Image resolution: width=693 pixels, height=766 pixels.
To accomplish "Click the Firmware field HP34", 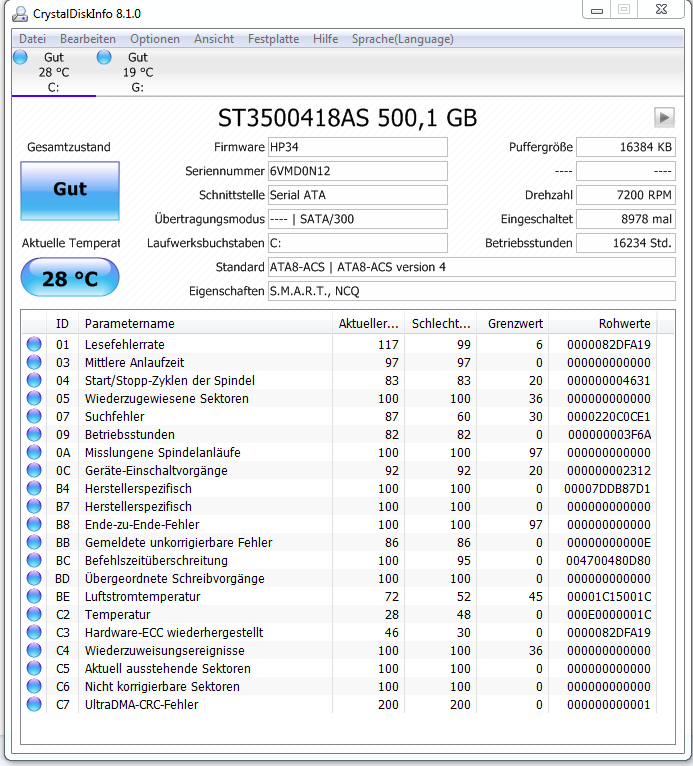I will (357, 147).
